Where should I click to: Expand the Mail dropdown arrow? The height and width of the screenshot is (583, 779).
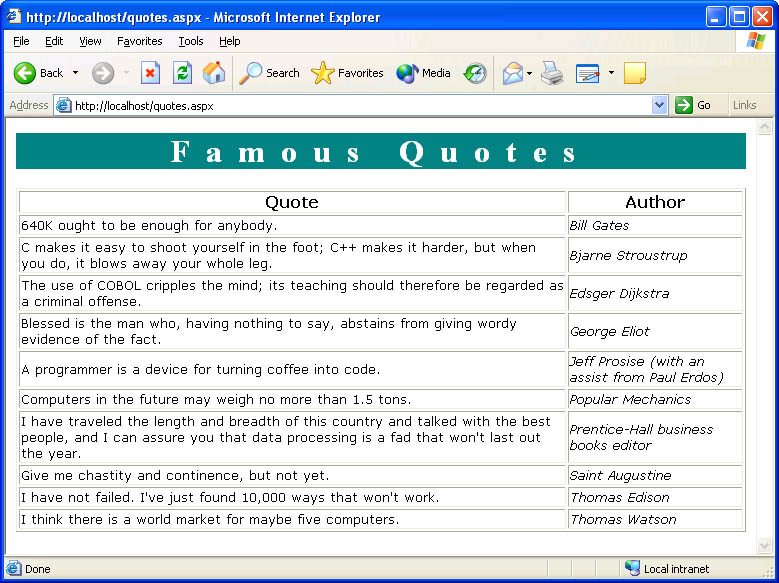530,74
